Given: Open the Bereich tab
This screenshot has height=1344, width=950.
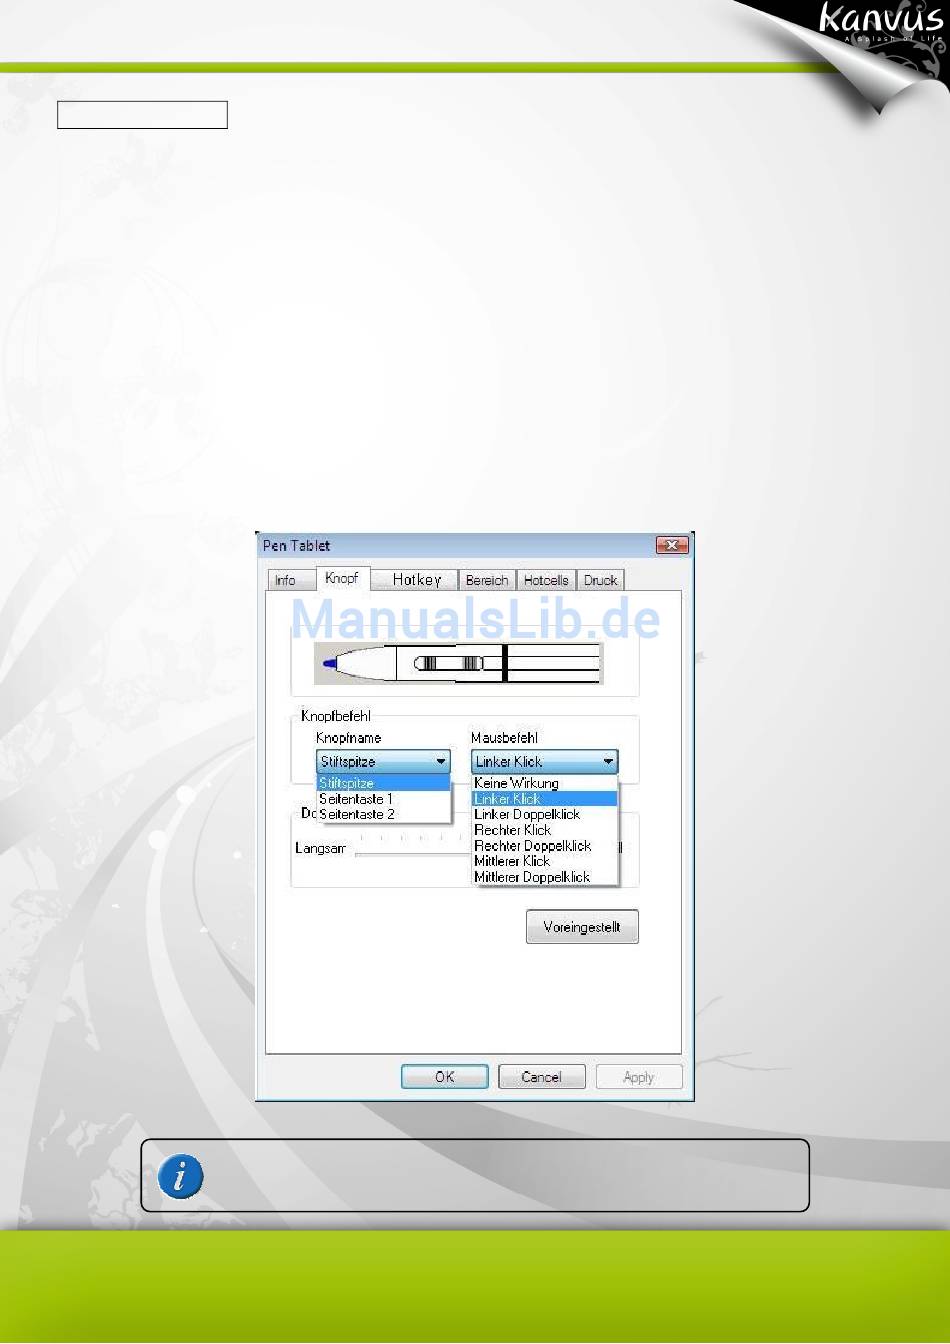Looking at the screenshot, I should tap(487, 580).
